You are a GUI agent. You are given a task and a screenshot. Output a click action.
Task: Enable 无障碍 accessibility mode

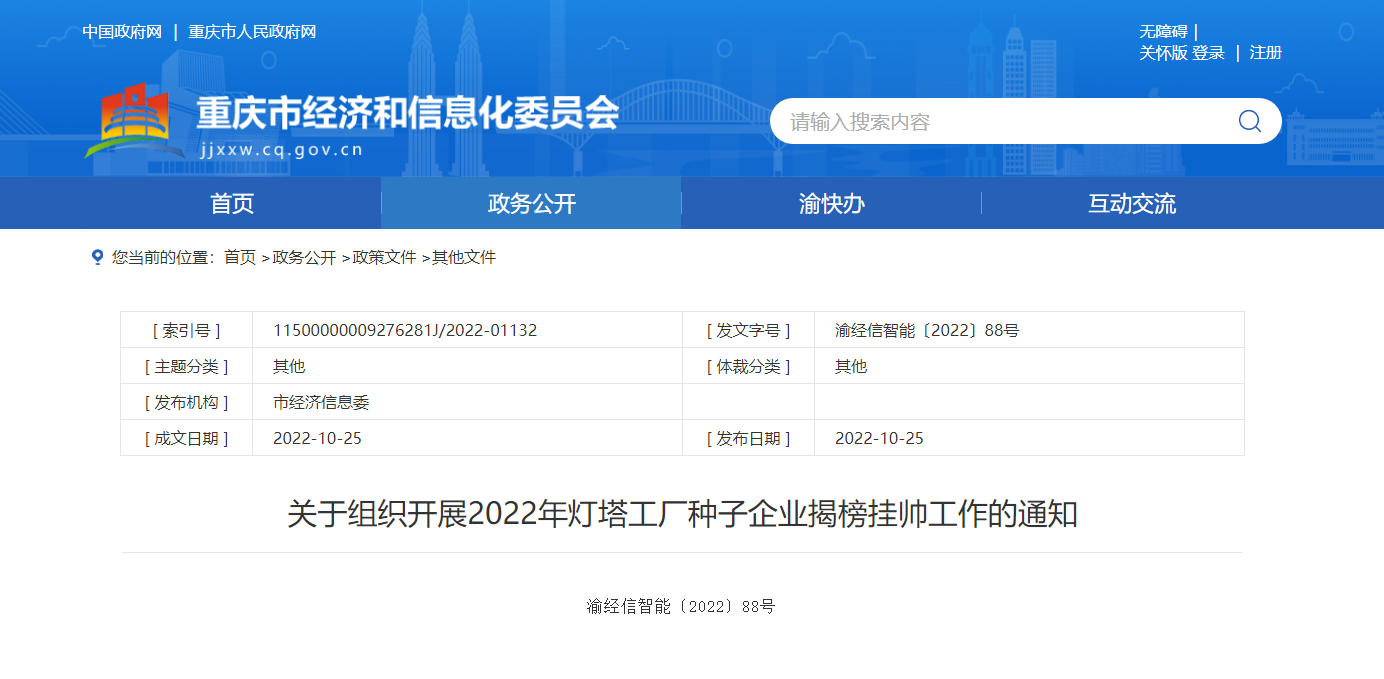(x=1163, y=32)
